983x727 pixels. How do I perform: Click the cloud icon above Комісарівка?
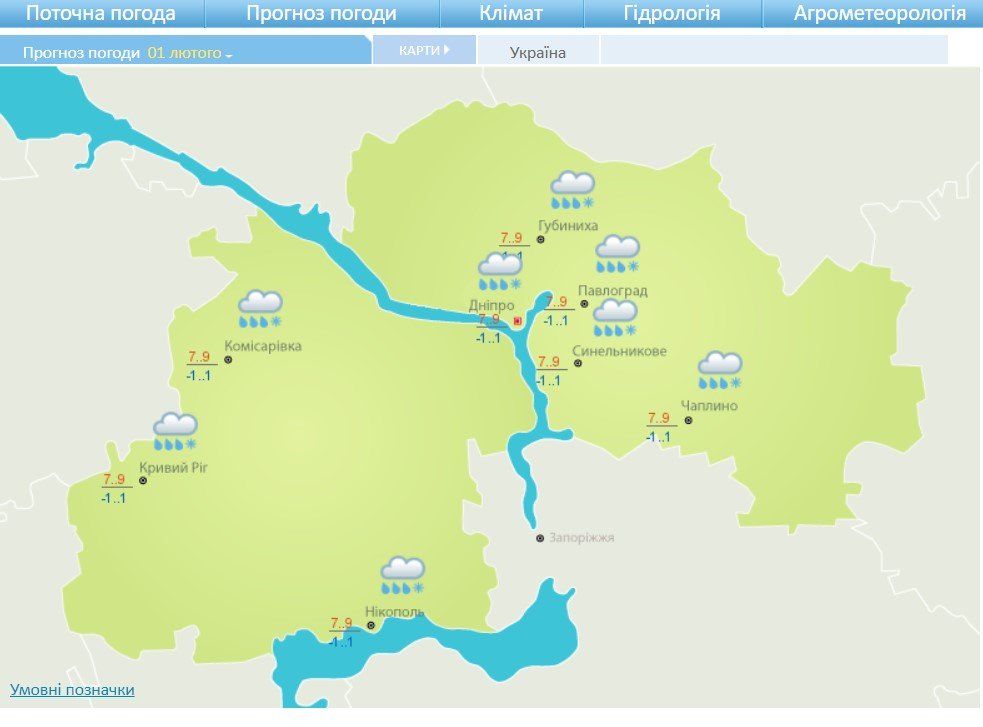click(260, 309)
